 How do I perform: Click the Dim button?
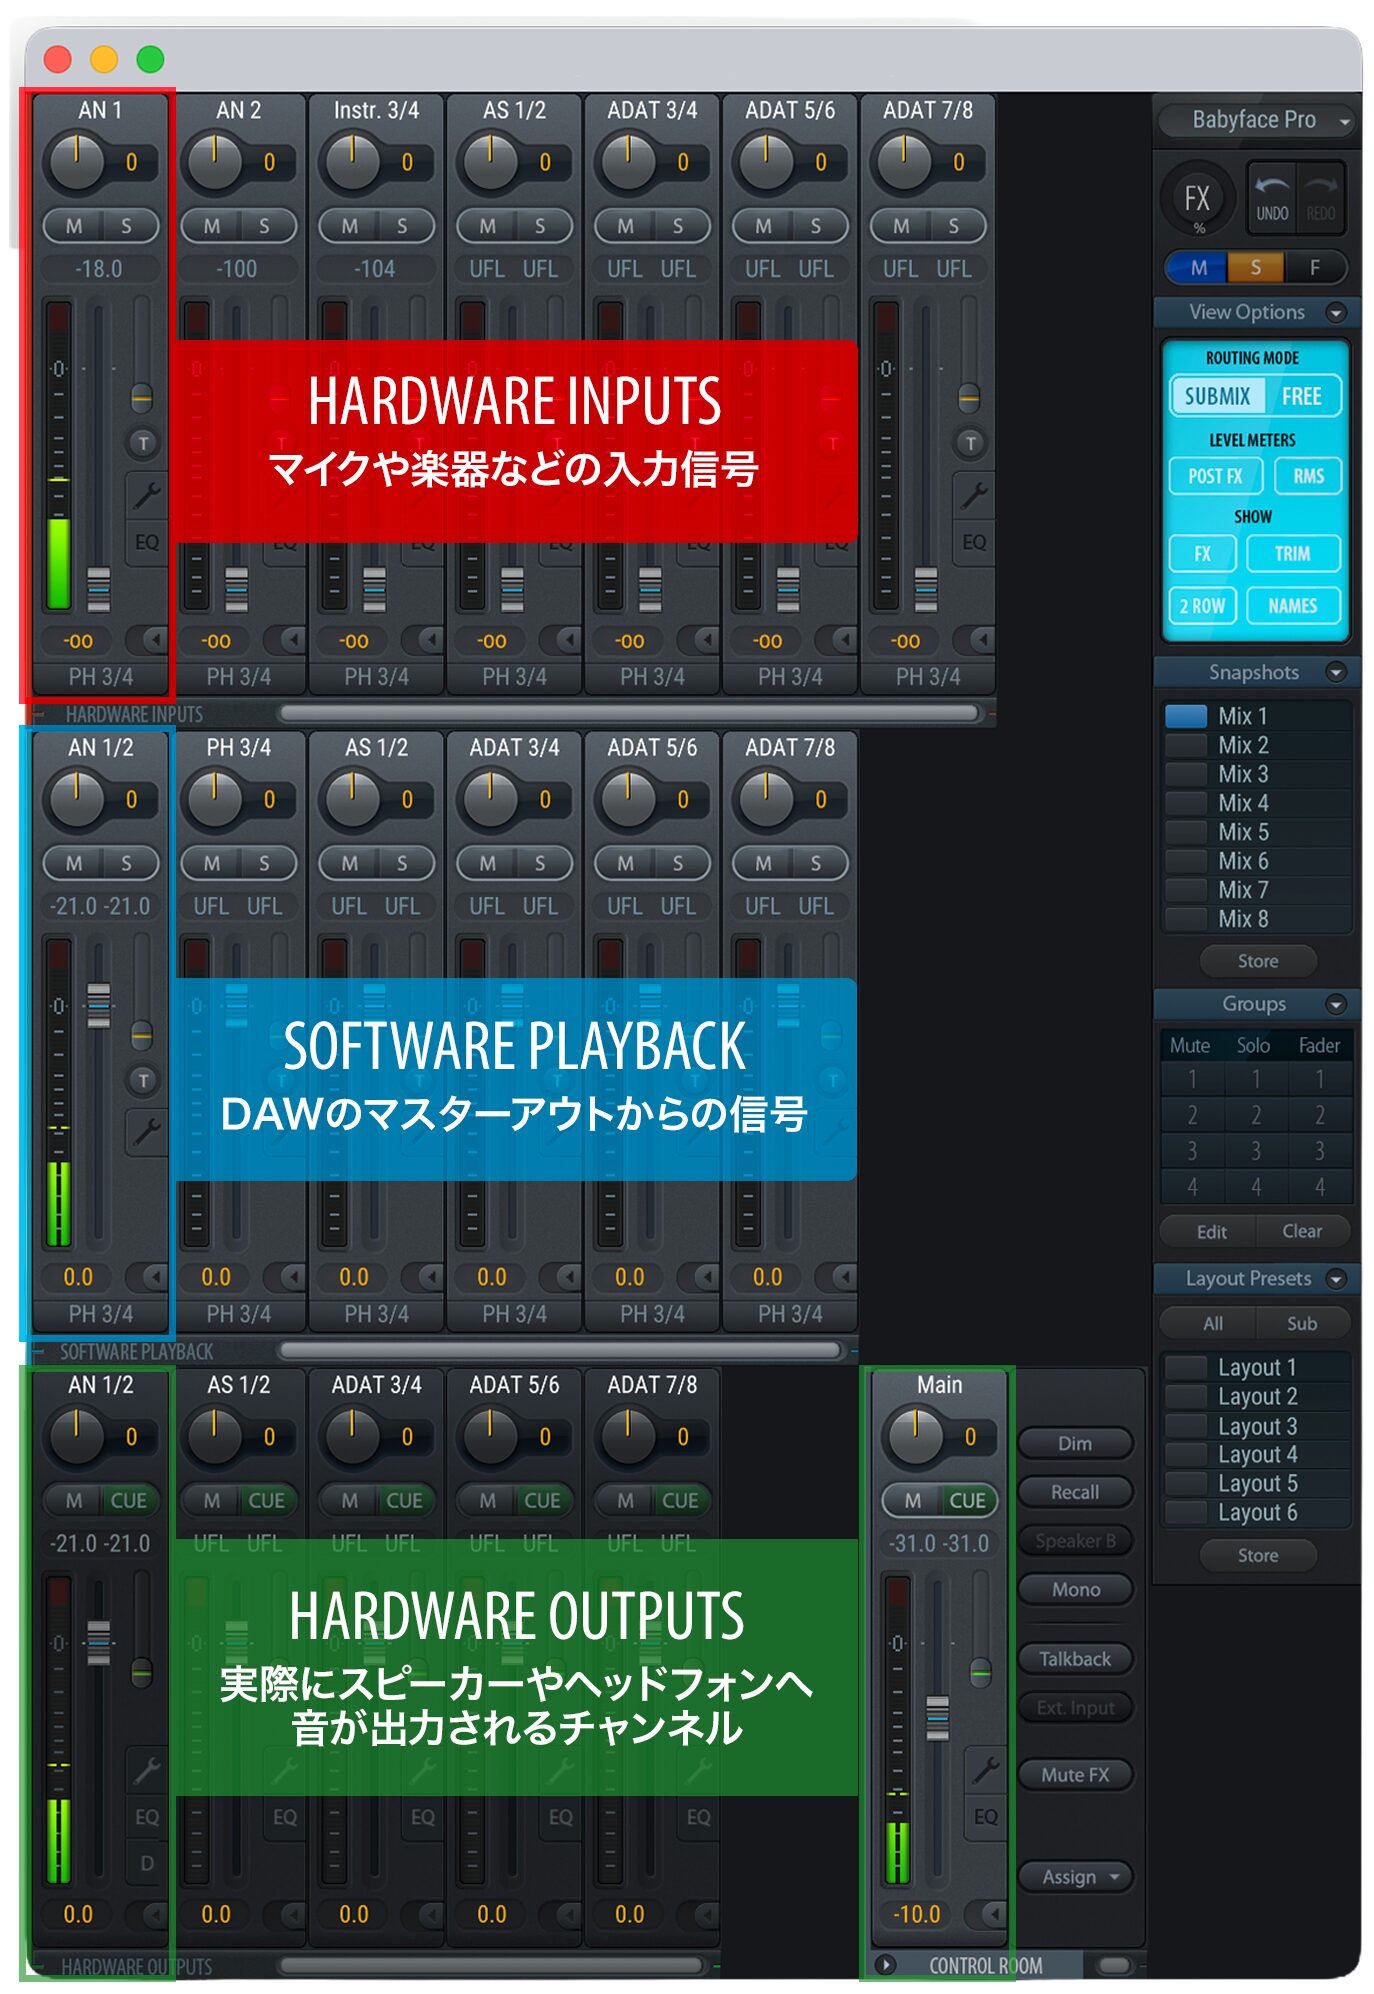tap(1075, 1443)
